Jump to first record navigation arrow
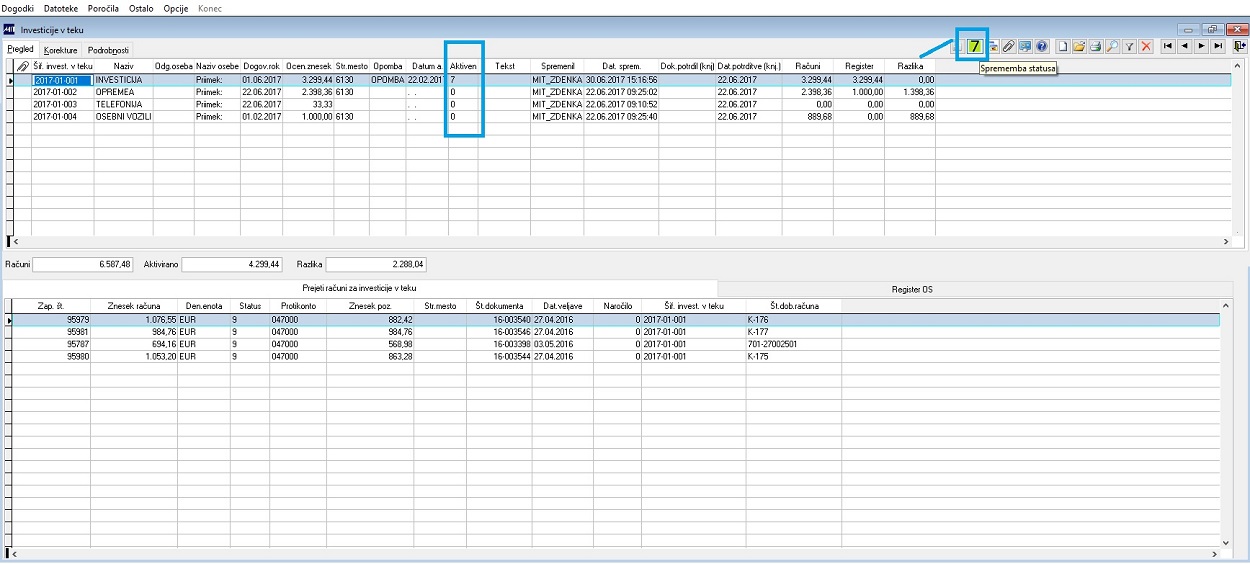Screen dimensions: 1250x564 click(1168, 46)
